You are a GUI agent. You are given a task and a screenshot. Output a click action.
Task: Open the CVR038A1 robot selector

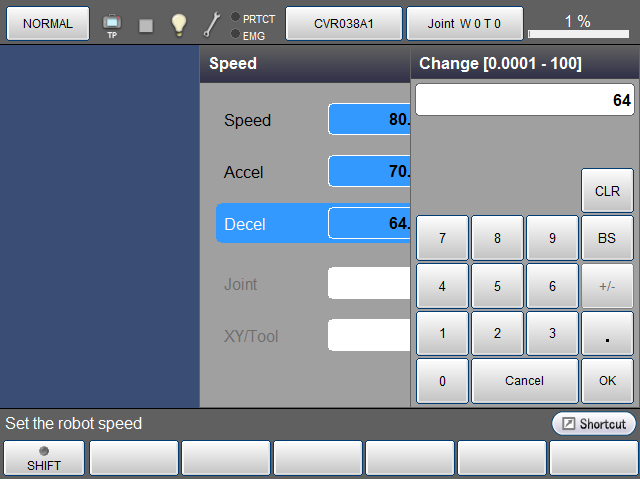344,23
